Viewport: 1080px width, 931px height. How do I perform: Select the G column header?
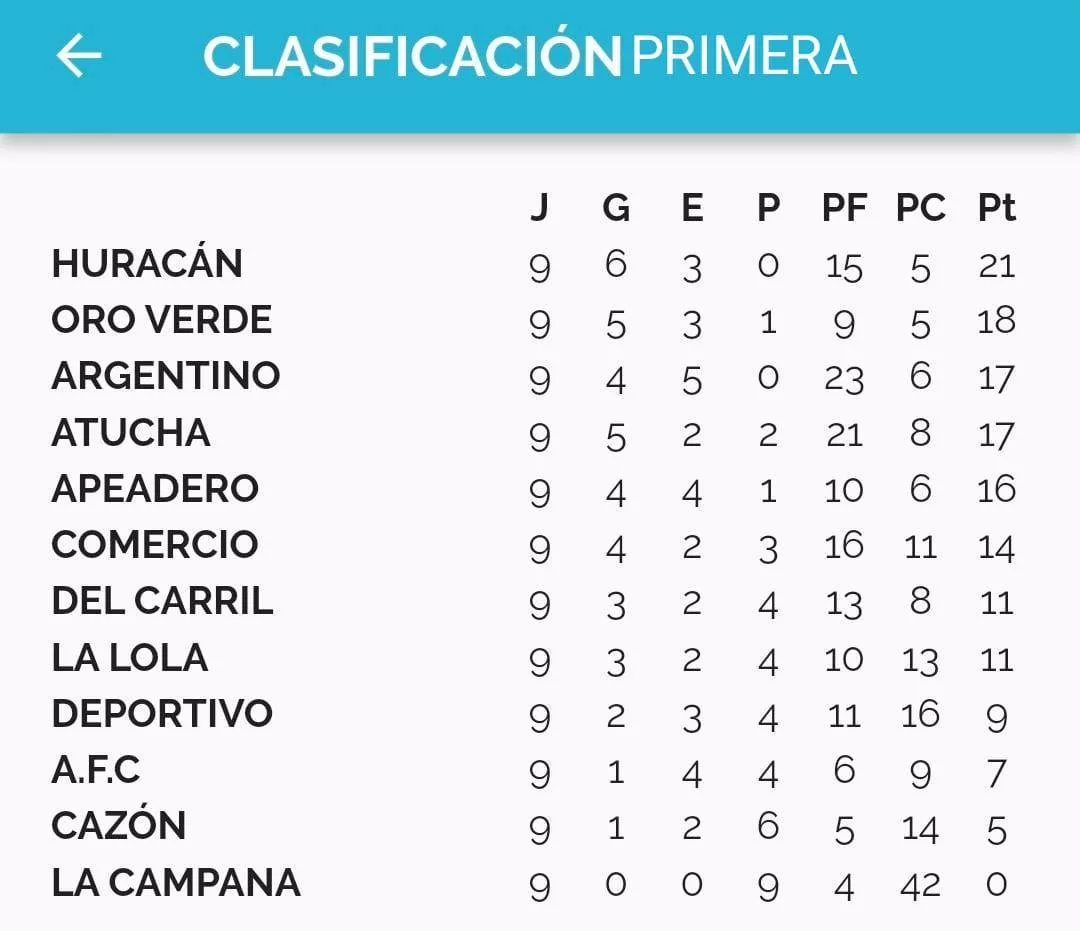pyautogui.click(x=616, y=208)
